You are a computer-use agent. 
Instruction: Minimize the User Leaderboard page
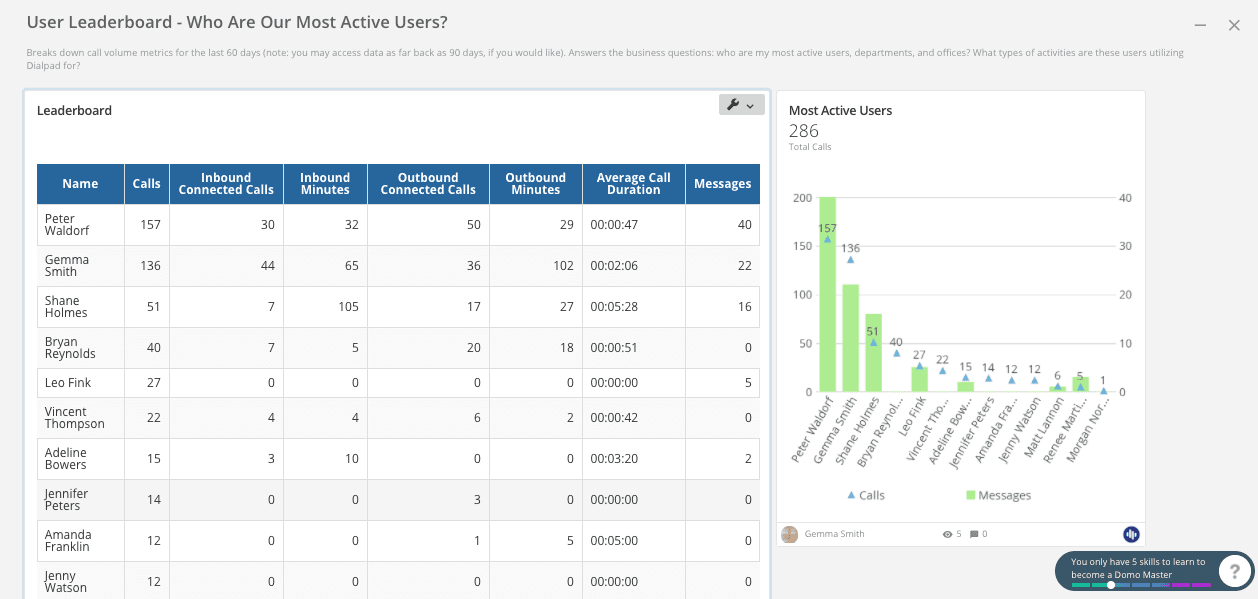point(1200,25)
